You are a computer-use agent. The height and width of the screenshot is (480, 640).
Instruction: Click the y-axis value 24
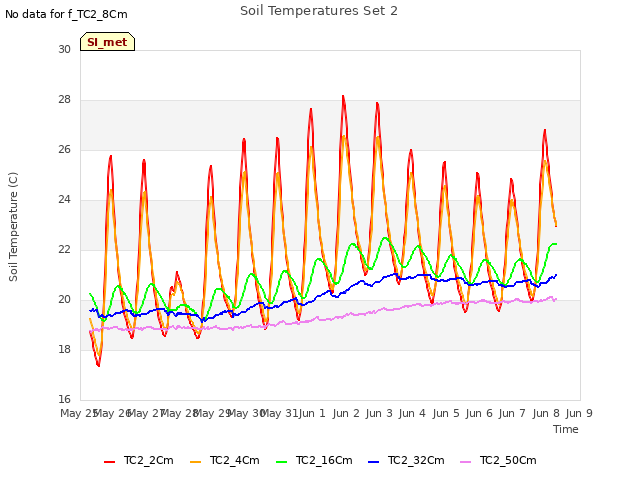pos(64,200)
